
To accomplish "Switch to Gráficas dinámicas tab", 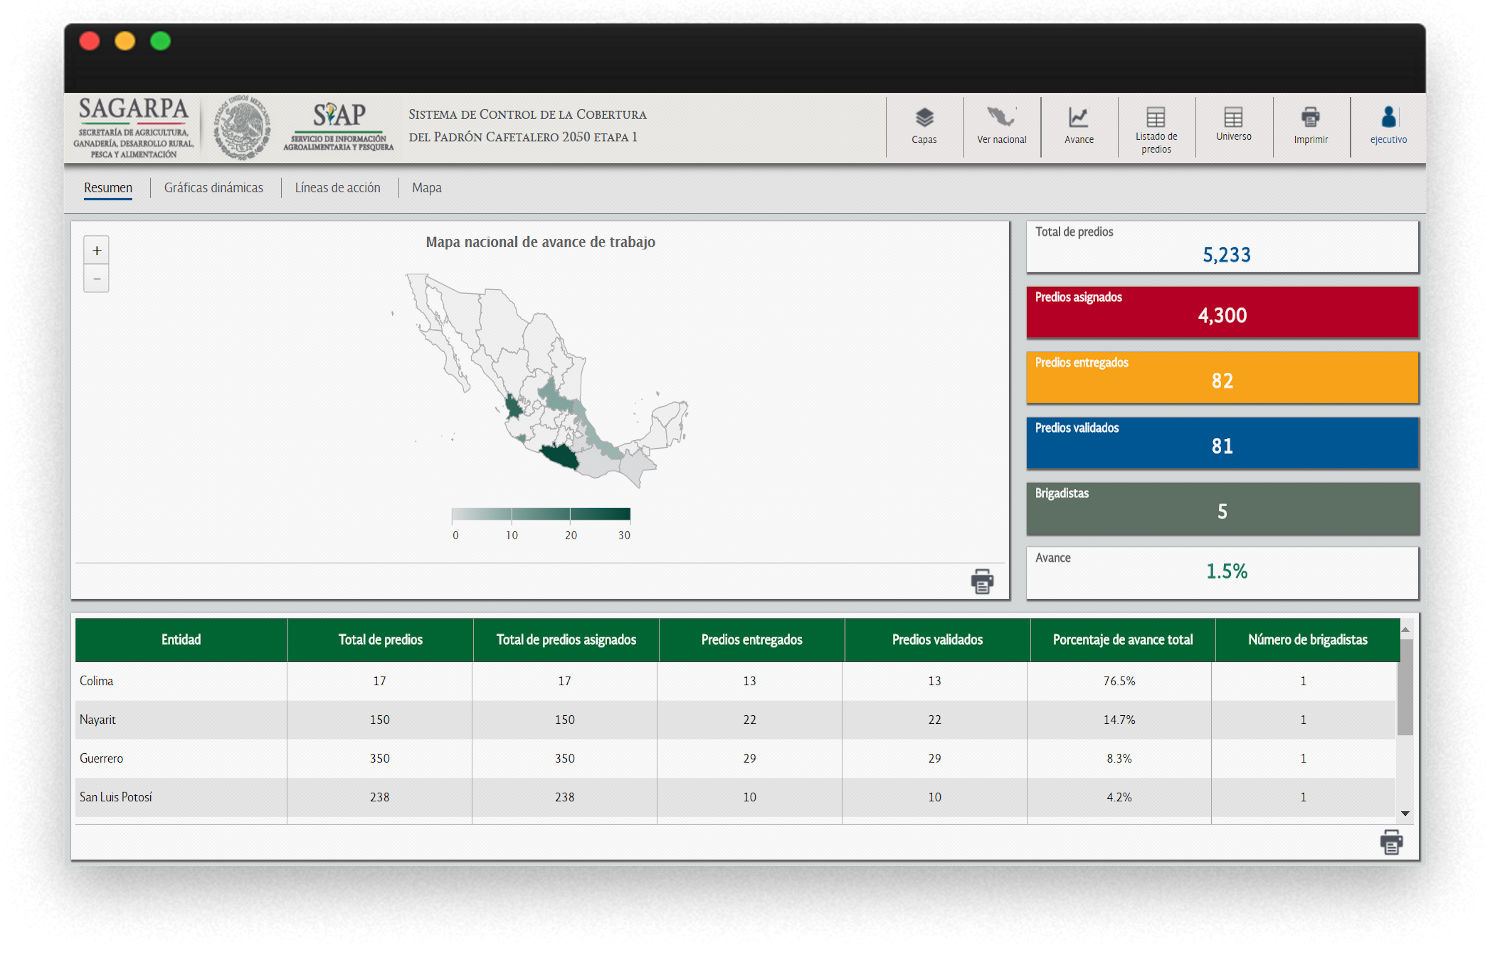I will click(x=214, y=188).
